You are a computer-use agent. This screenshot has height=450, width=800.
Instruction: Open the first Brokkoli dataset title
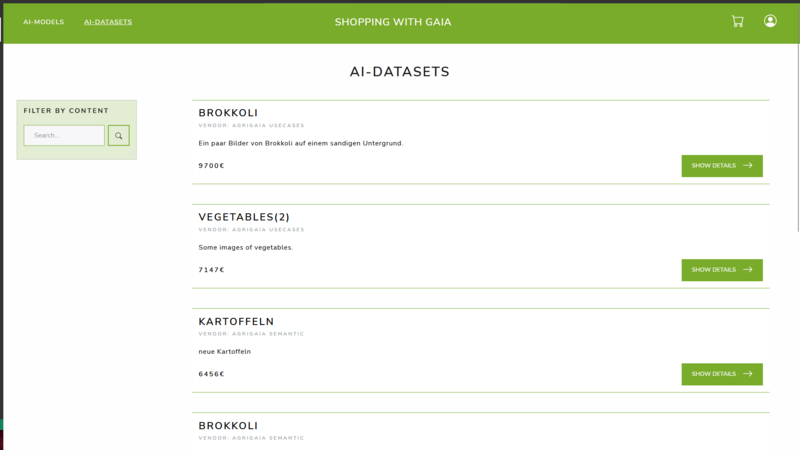(x=228, y=113)
